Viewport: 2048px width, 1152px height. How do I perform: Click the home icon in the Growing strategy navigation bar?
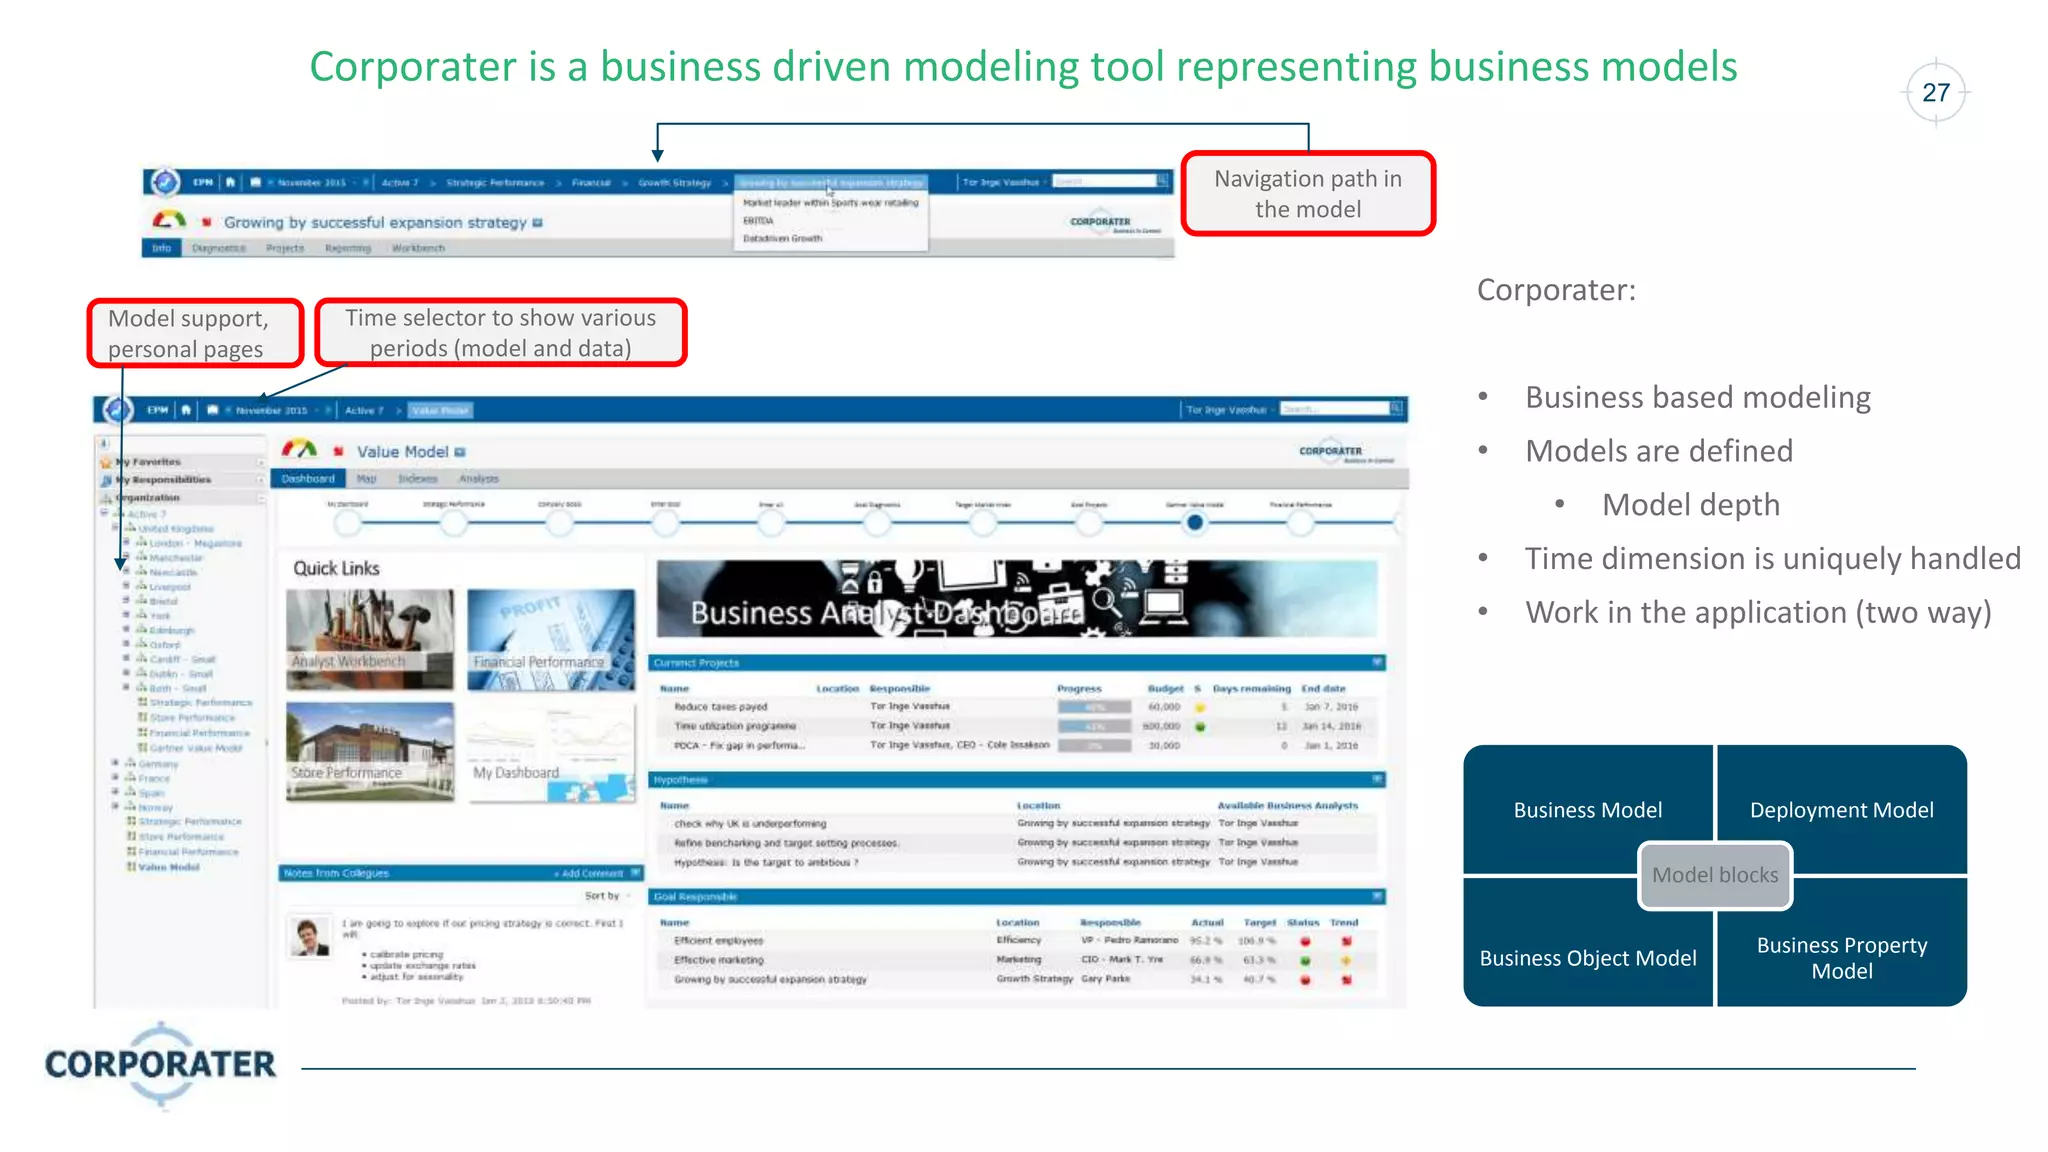tap(231, 182)
